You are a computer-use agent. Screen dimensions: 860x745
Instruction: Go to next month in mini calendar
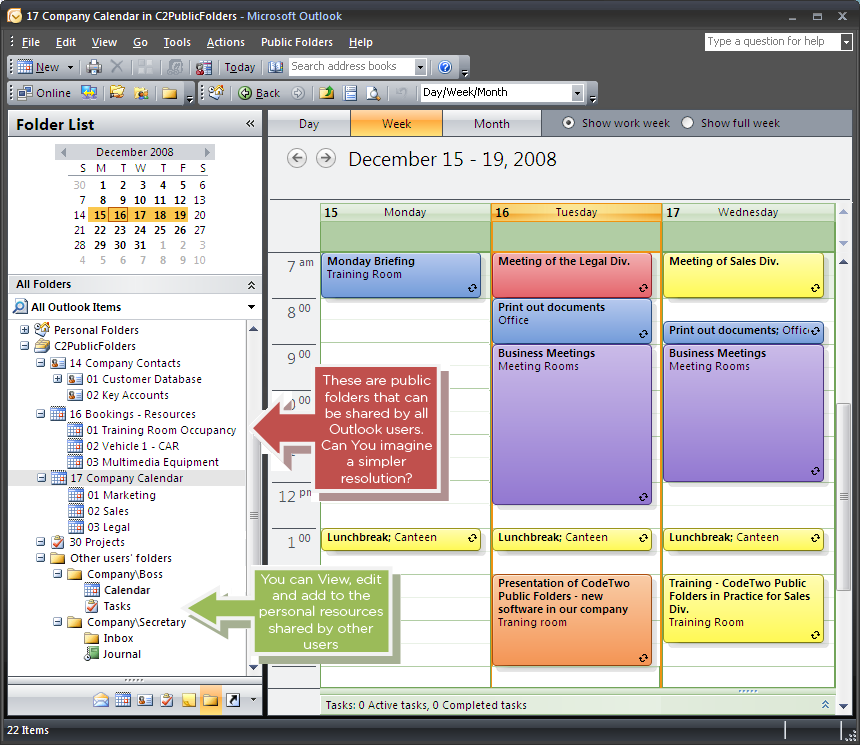pyautogui.click(x=207, y=152)
